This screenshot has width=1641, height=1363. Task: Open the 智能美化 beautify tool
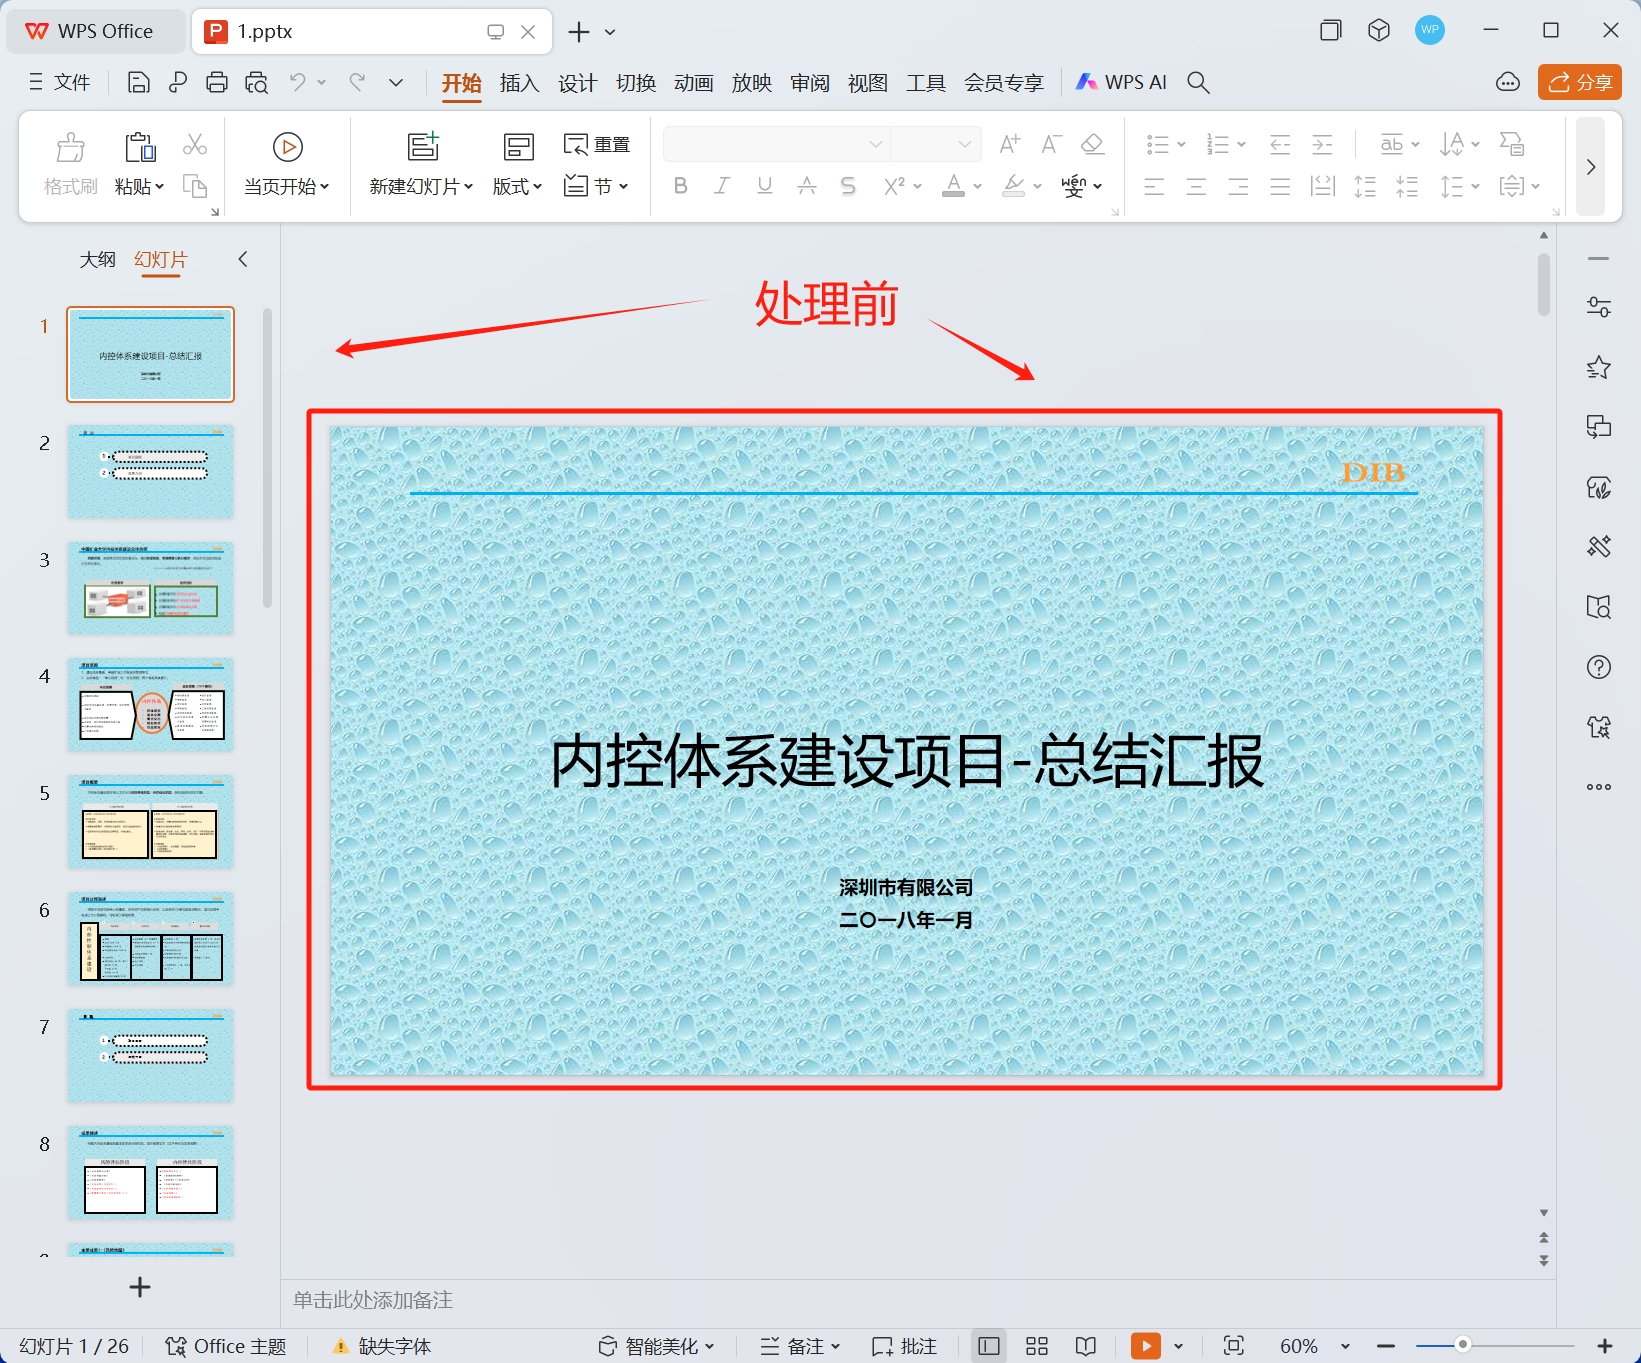pyautogui.click(x=655, y=1345)
